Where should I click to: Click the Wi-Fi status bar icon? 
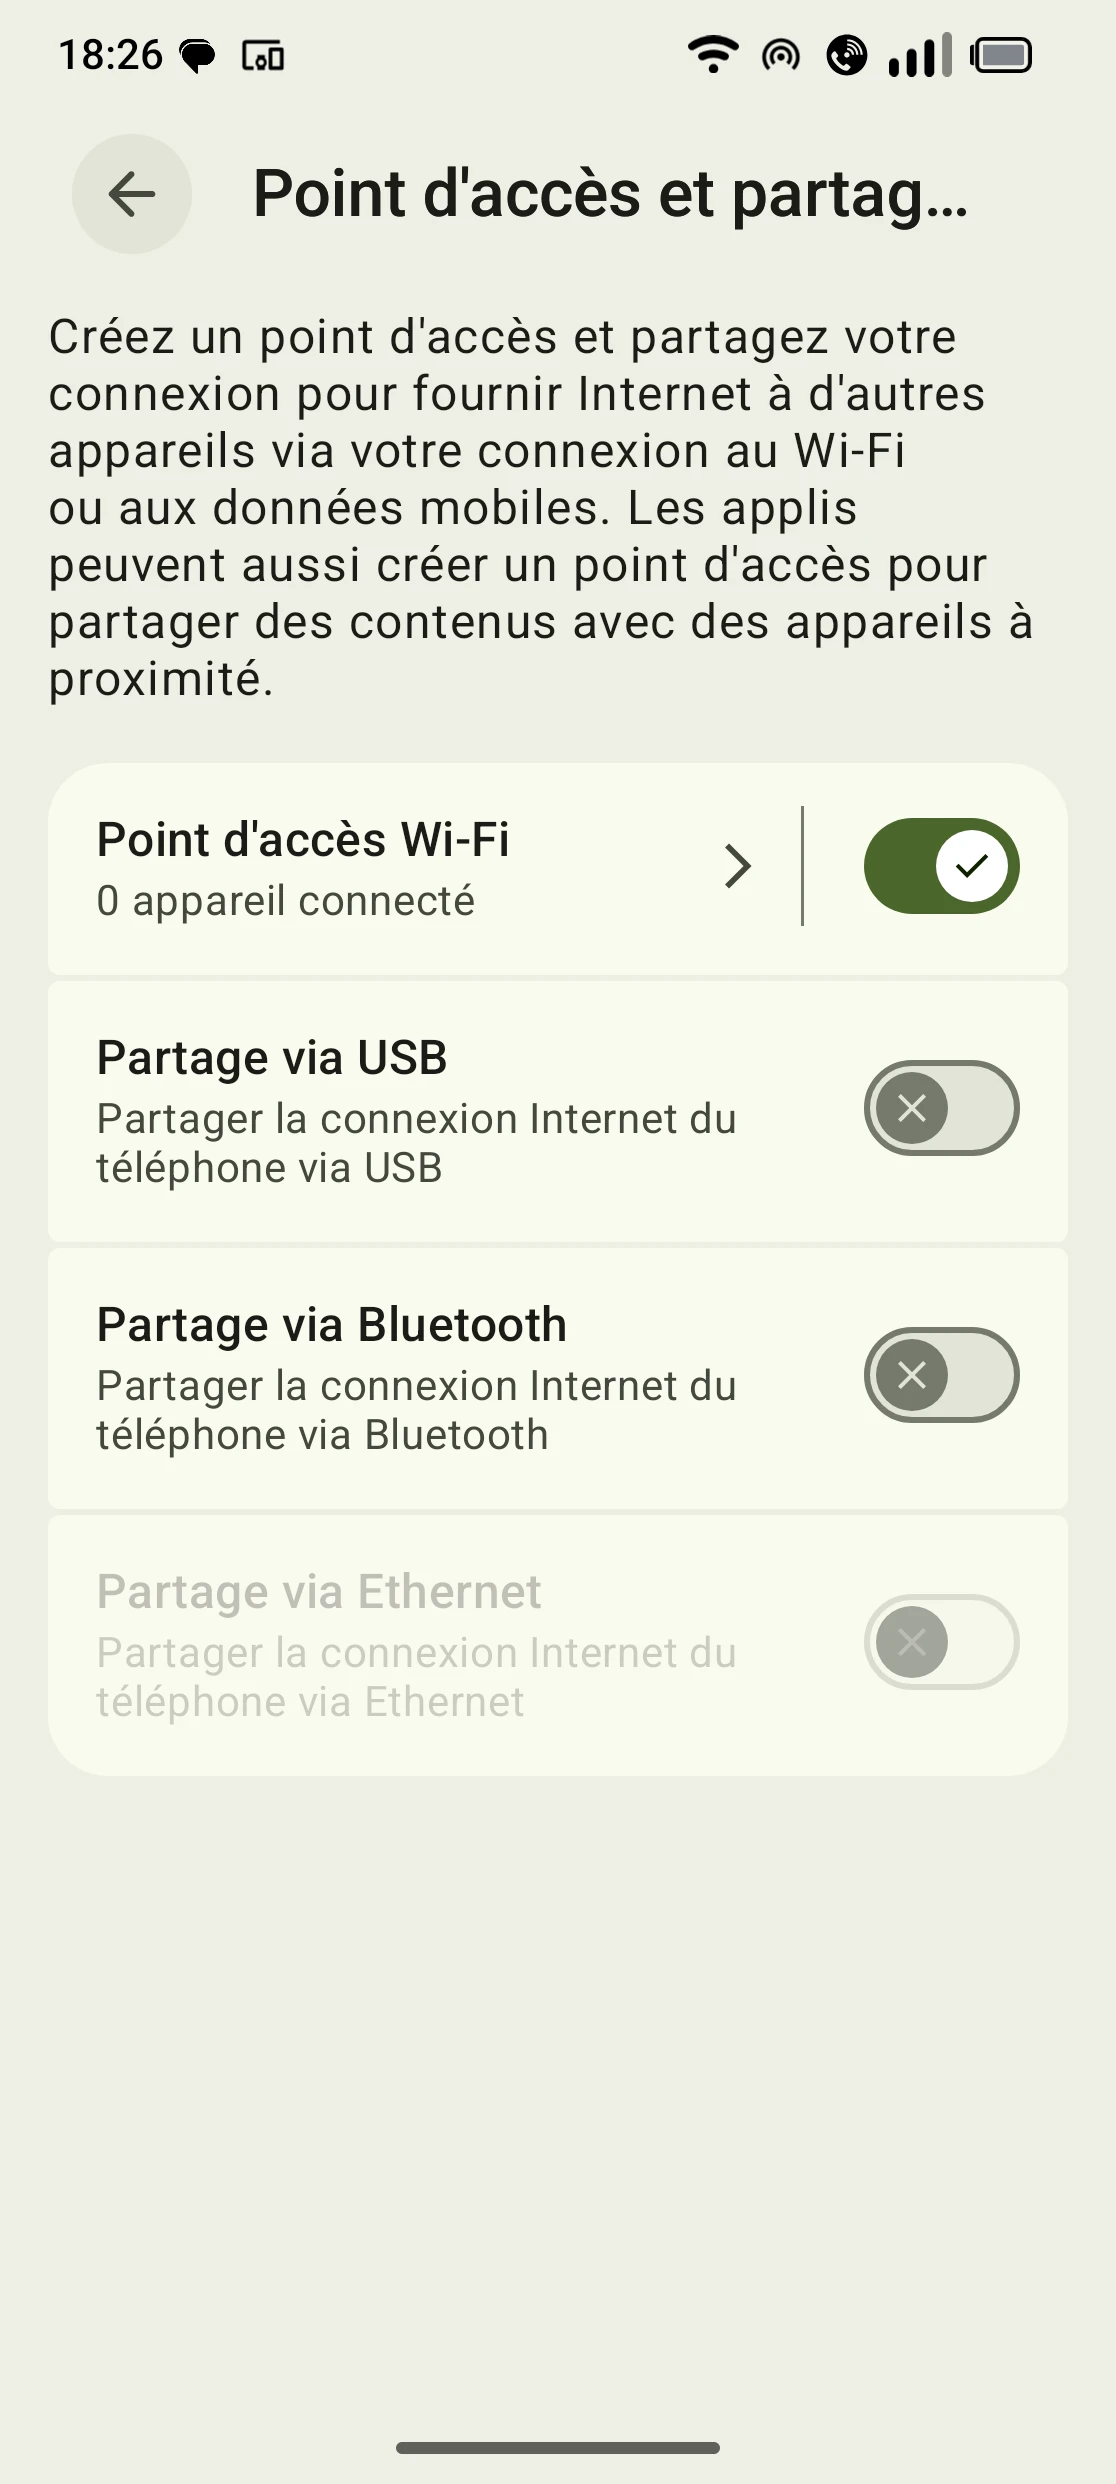pos(712,55)
